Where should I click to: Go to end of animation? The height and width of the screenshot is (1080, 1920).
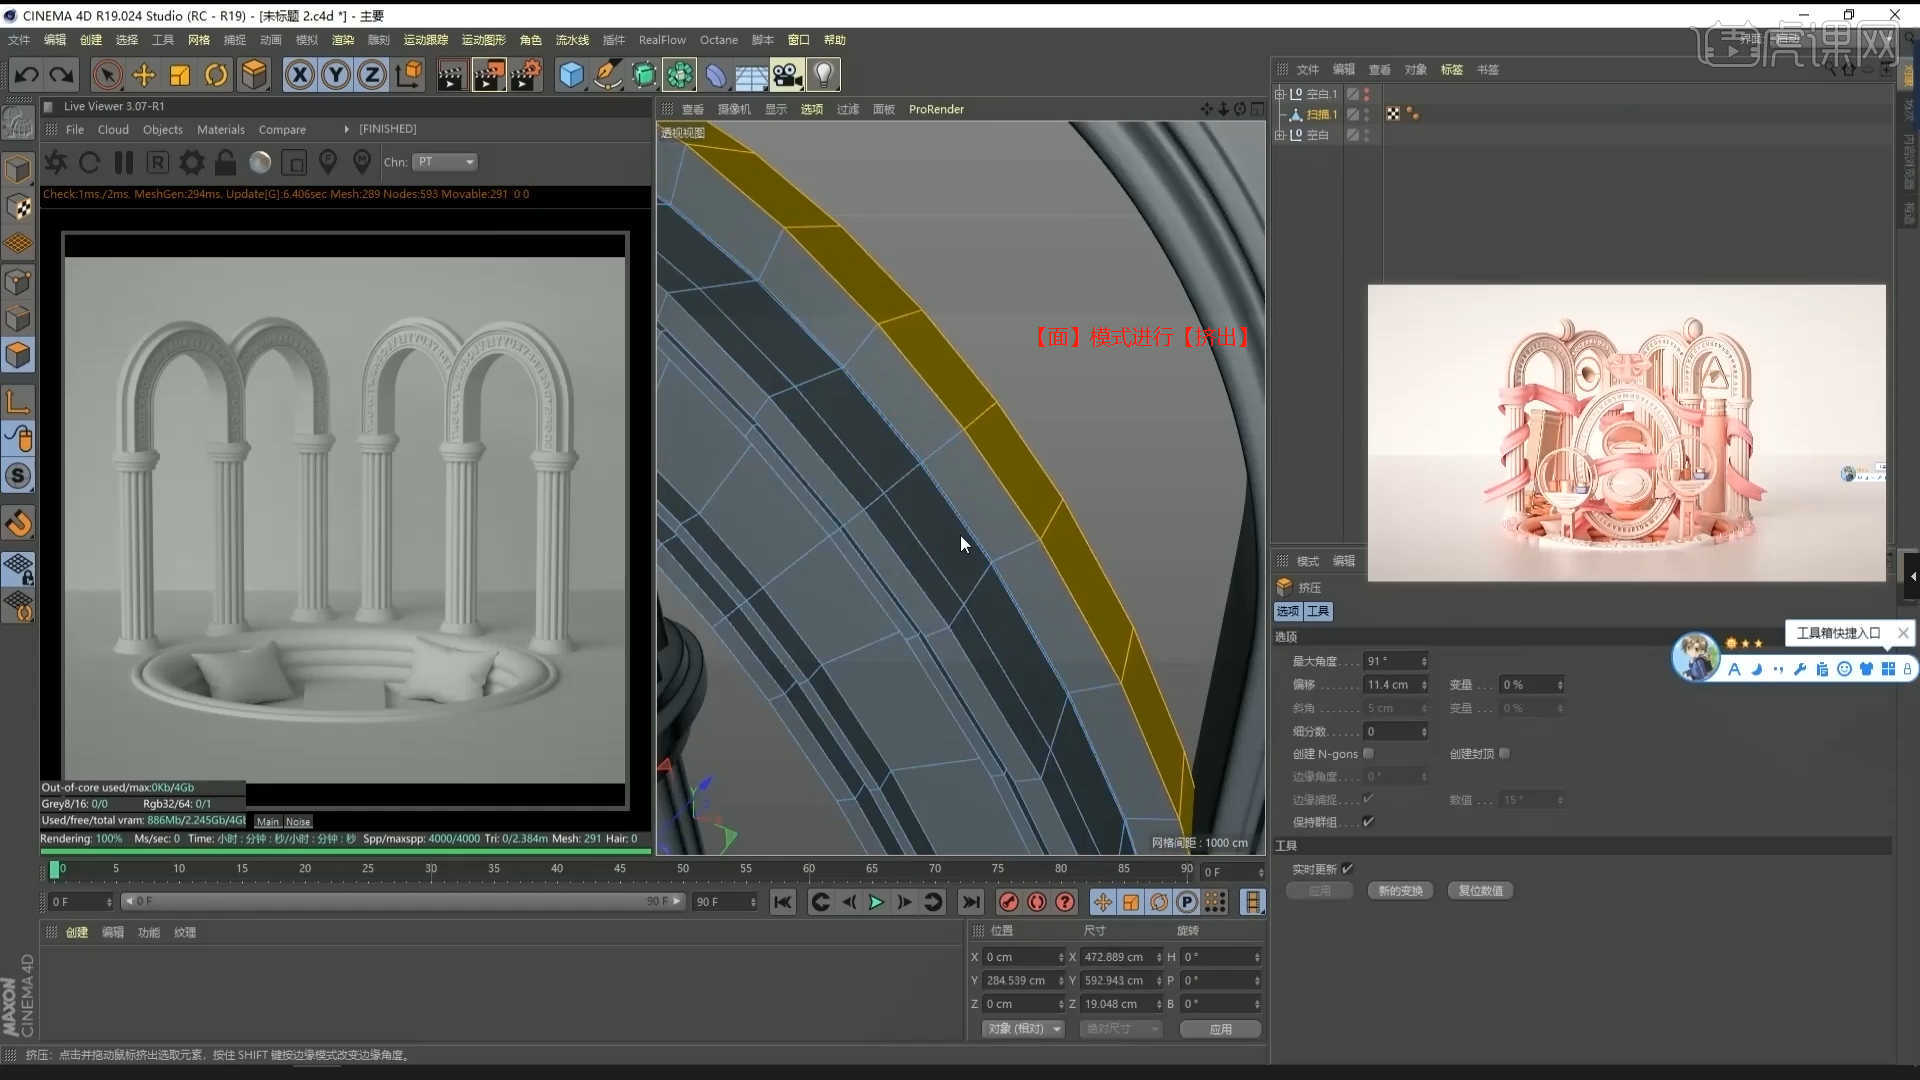pos(971,902)
